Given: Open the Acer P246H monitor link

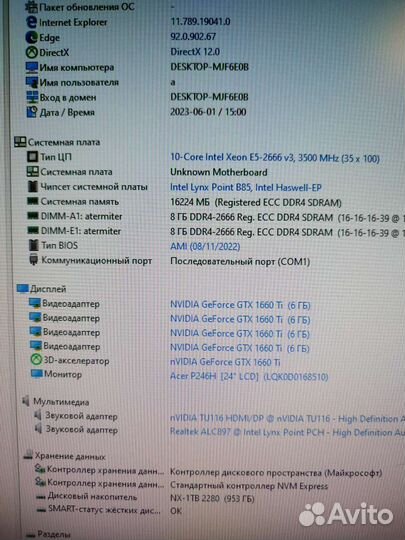Looking at the screenshot, I should 249,376.
